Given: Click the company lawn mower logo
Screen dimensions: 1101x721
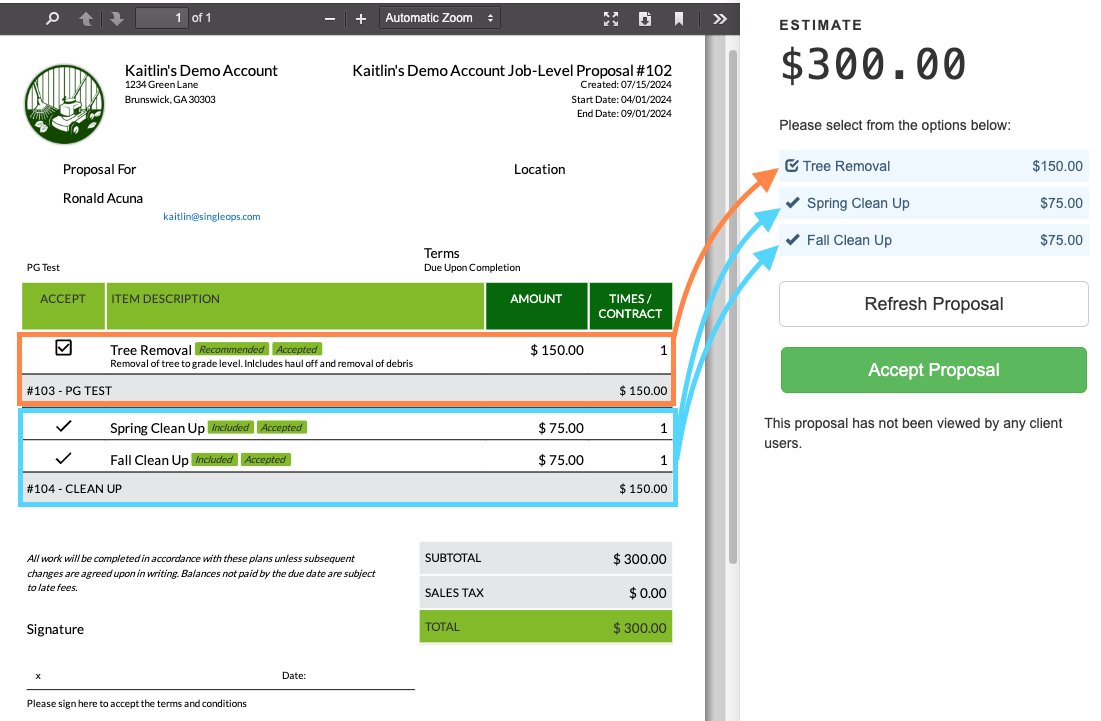Looking at the screenshot, I should pos(65,104).
